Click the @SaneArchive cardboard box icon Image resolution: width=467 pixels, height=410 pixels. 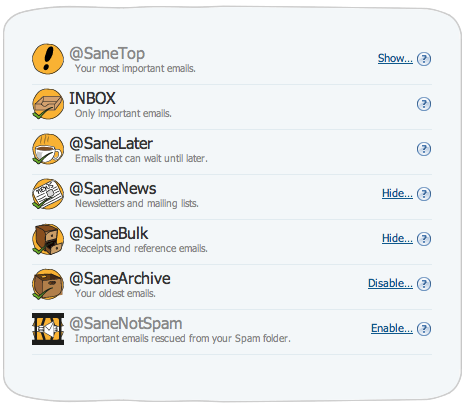[x=48, y=284]
